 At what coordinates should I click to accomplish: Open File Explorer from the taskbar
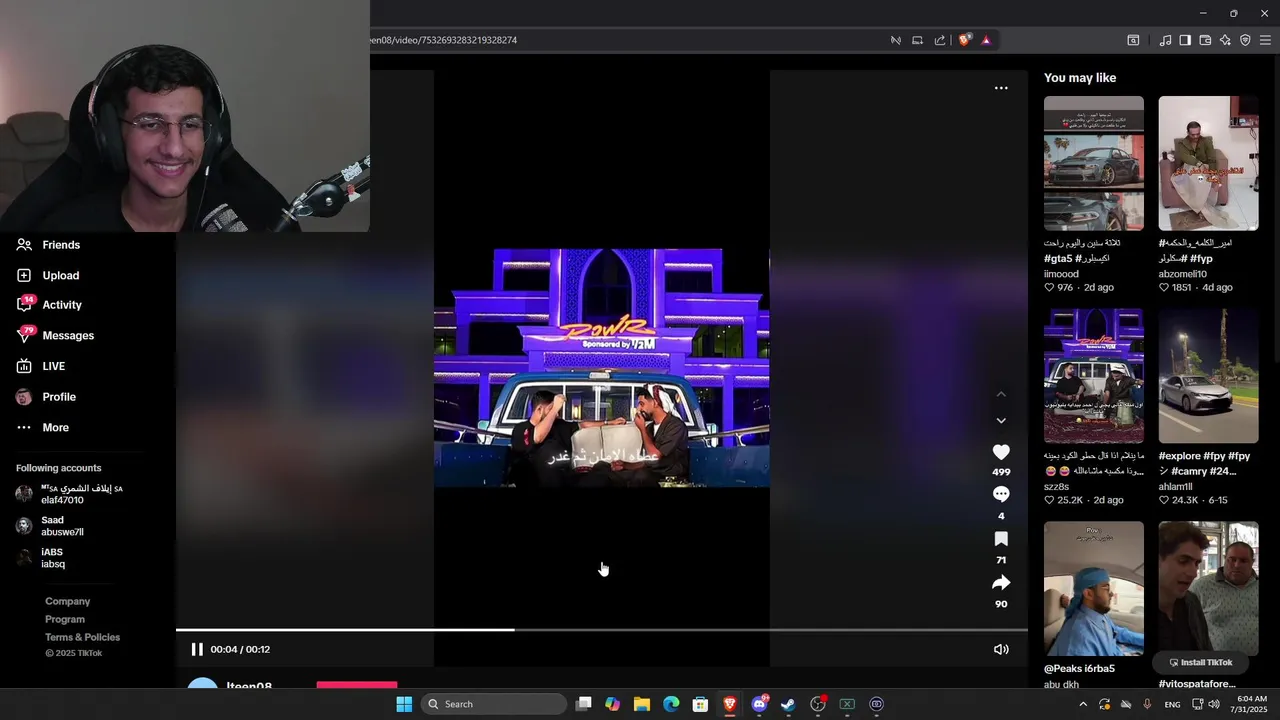(x=642, y=704)
